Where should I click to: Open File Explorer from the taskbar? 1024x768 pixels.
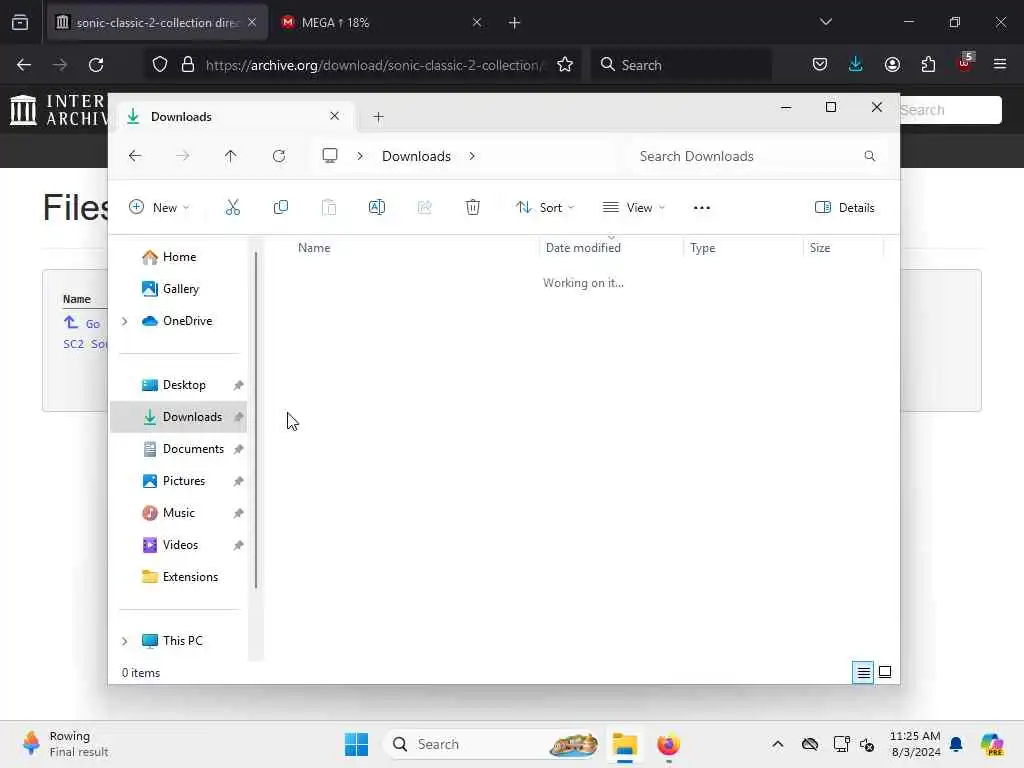coord(624,744)
